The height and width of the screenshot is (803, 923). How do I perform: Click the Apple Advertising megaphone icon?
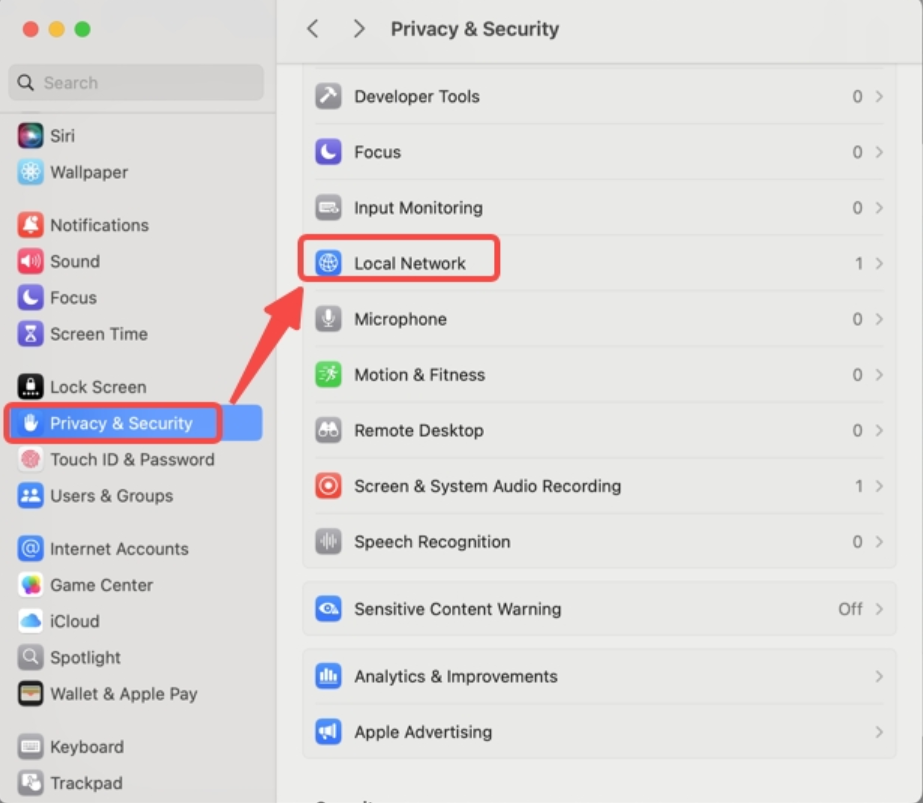pyautogui.click(x=328, y=732)
